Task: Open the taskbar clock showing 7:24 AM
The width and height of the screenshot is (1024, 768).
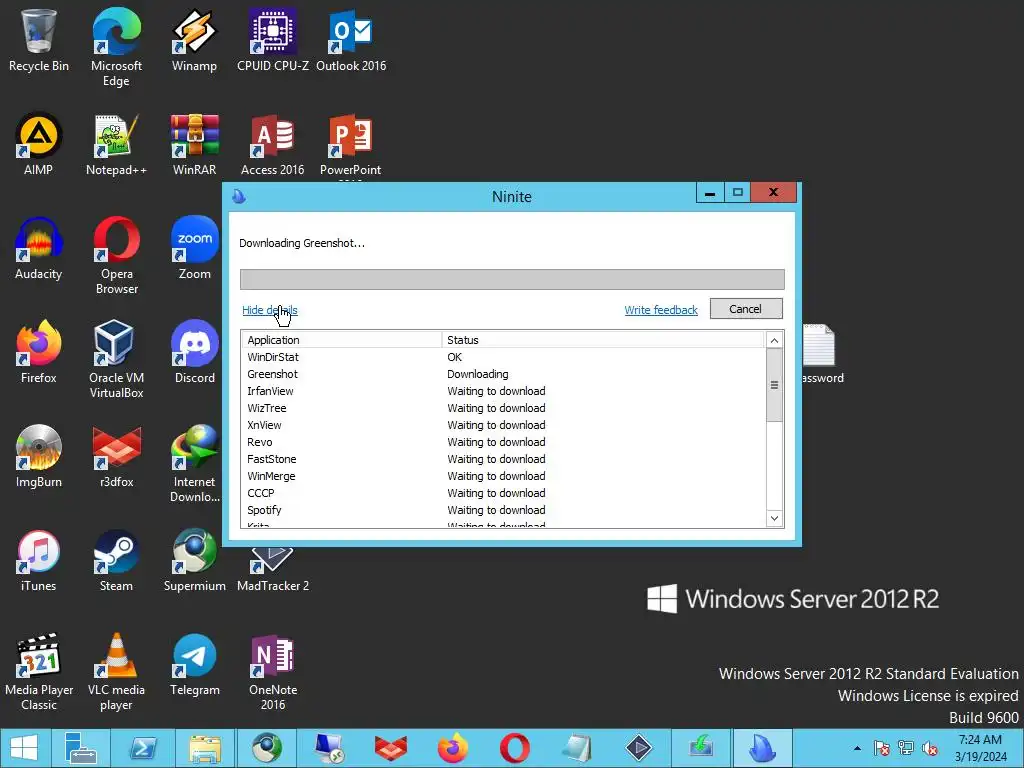Action: (x=980, y=748)
